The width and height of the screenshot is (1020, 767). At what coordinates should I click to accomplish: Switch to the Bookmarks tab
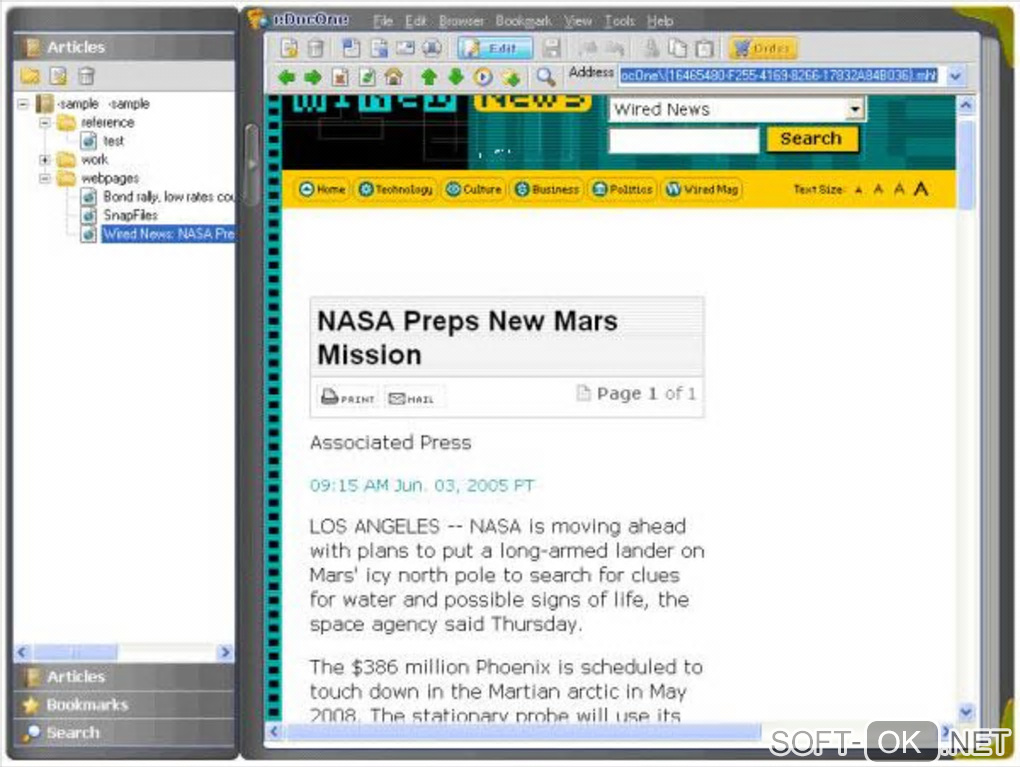(124, 705)
